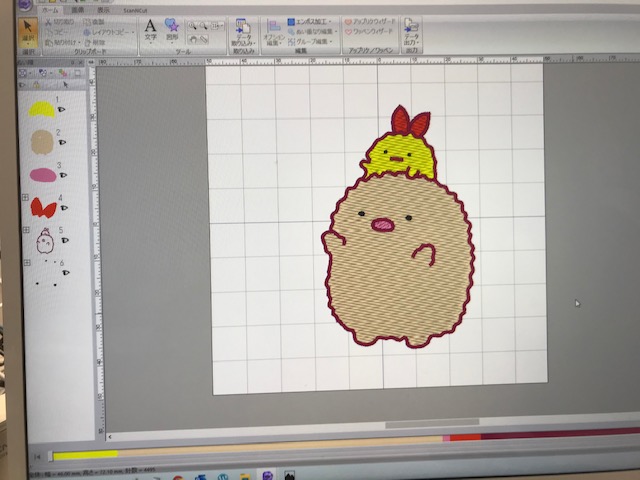This screenshot has height=480, width=640.
Task: Click the ruler origin button at canvas corner
Action: click(91, 62)
